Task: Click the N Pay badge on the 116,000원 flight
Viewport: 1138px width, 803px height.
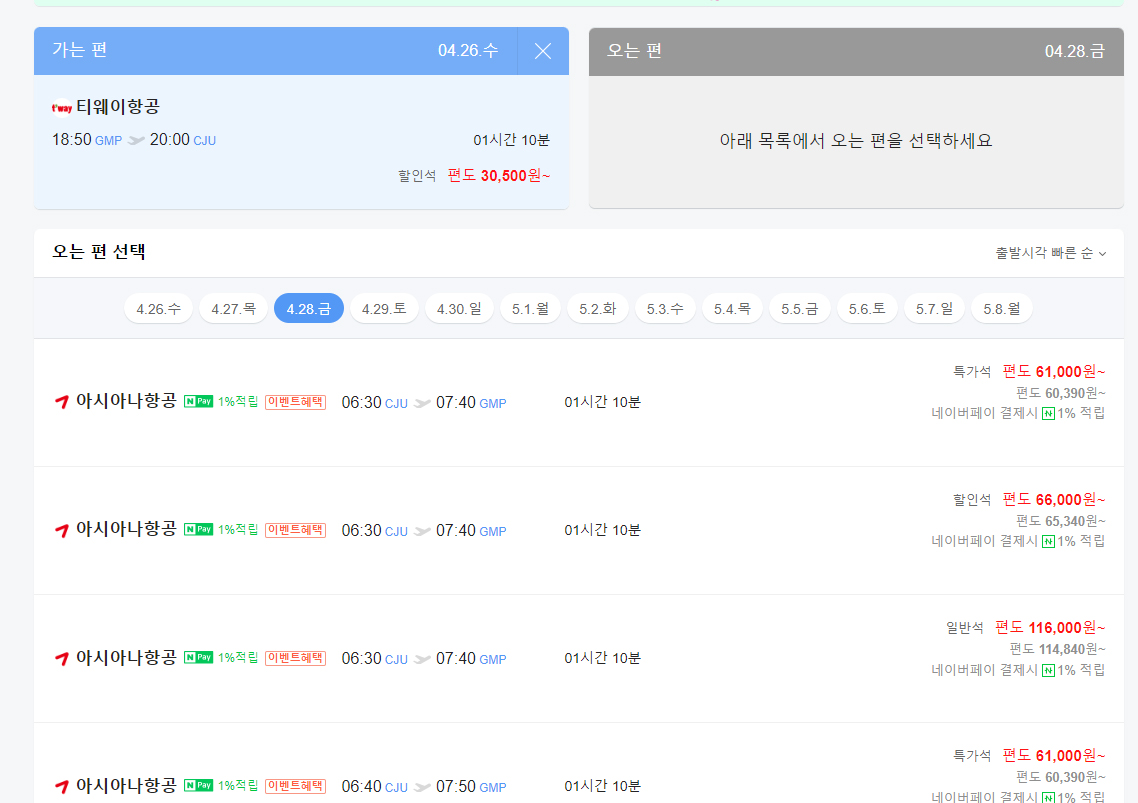Action: click(x=198, y=658)
